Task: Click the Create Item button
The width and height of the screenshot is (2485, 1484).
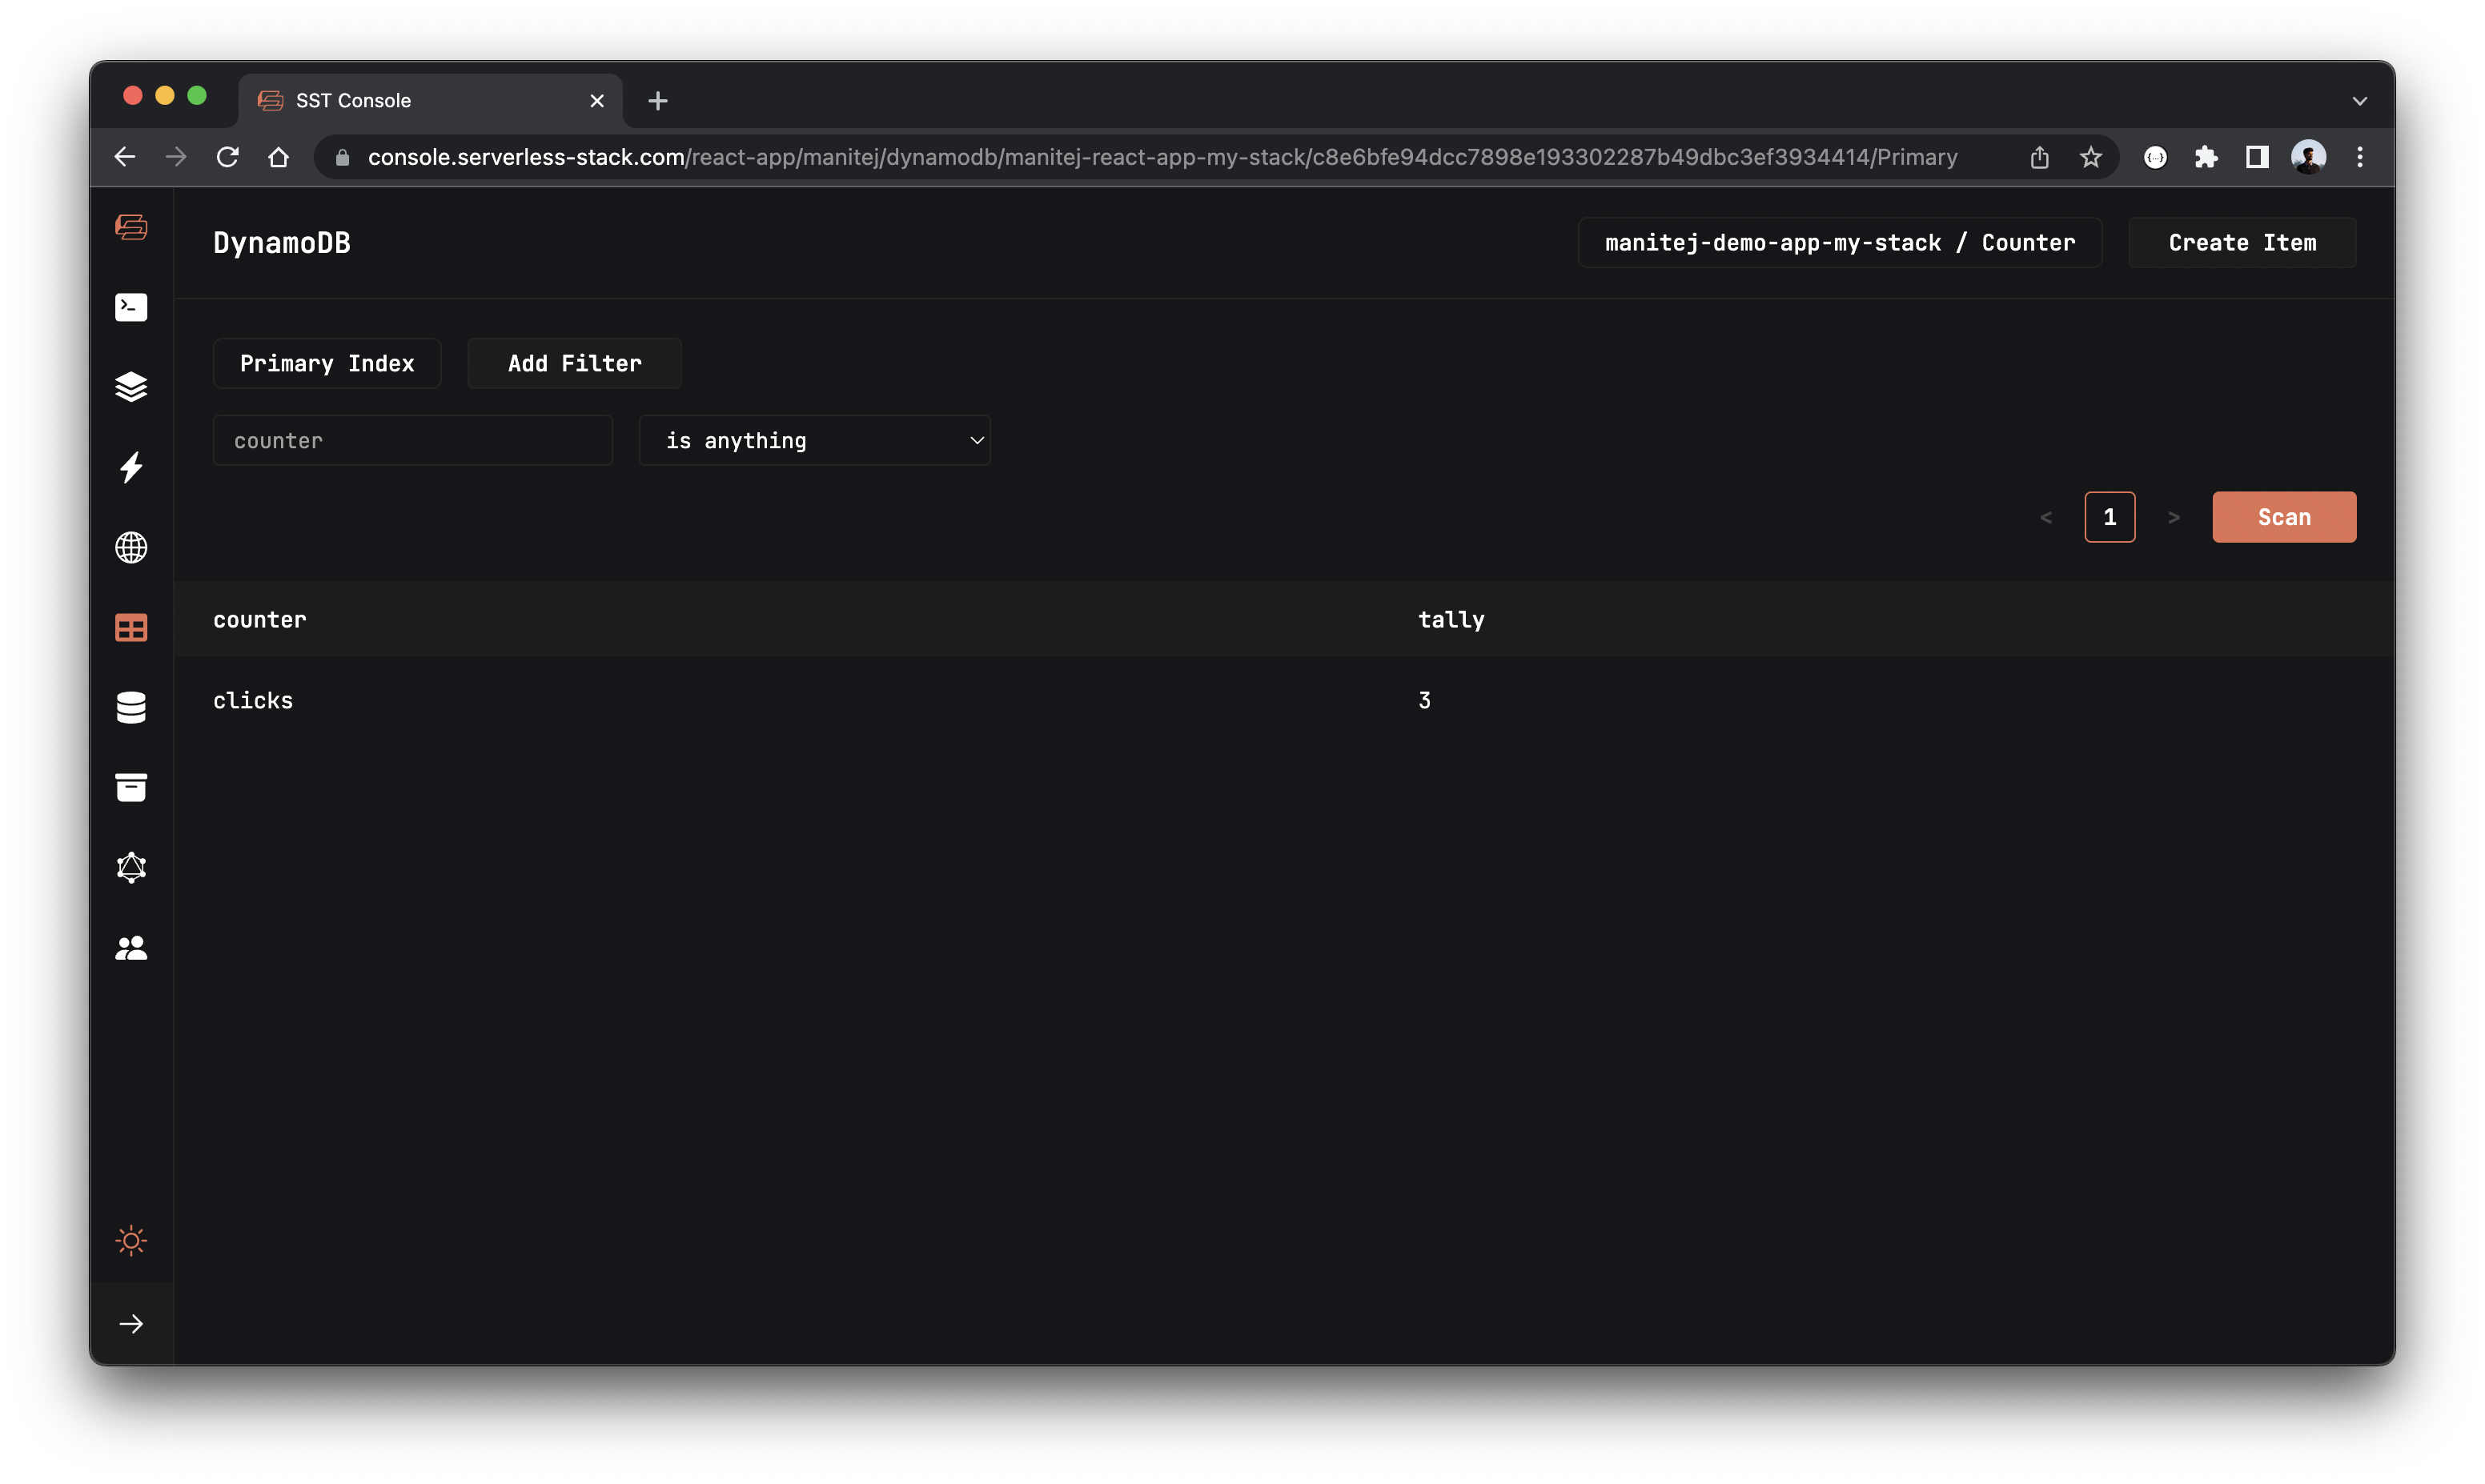Action: (2243, 242)
